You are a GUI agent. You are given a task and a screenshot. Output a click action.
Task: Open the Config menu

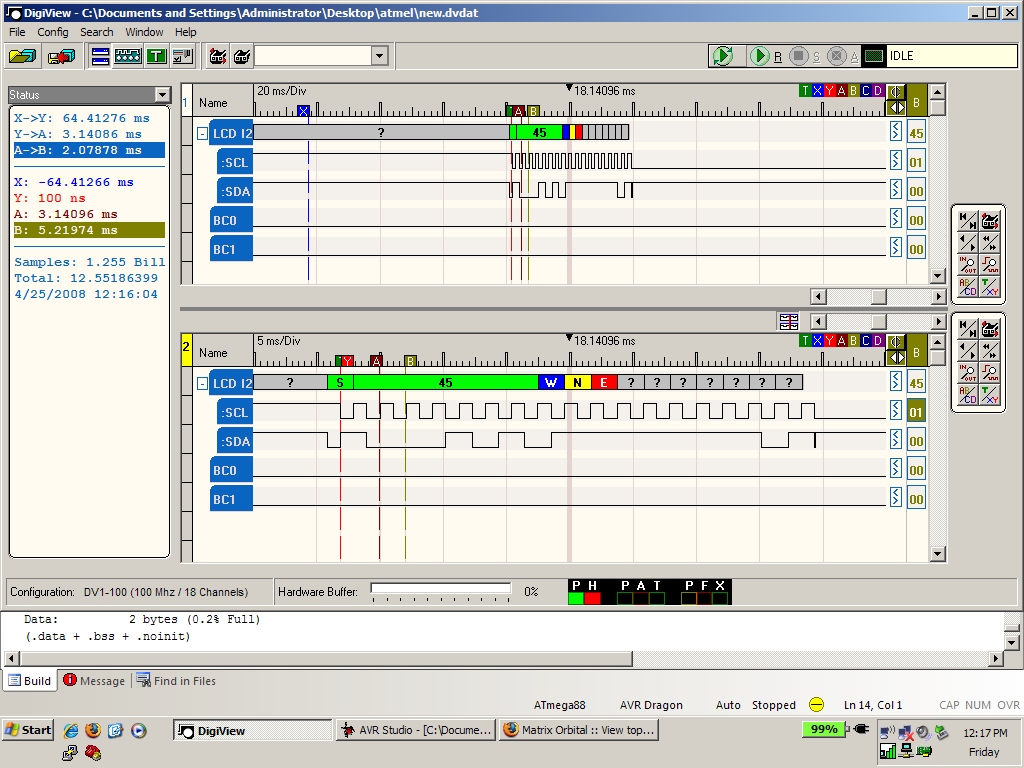point(52,32)
